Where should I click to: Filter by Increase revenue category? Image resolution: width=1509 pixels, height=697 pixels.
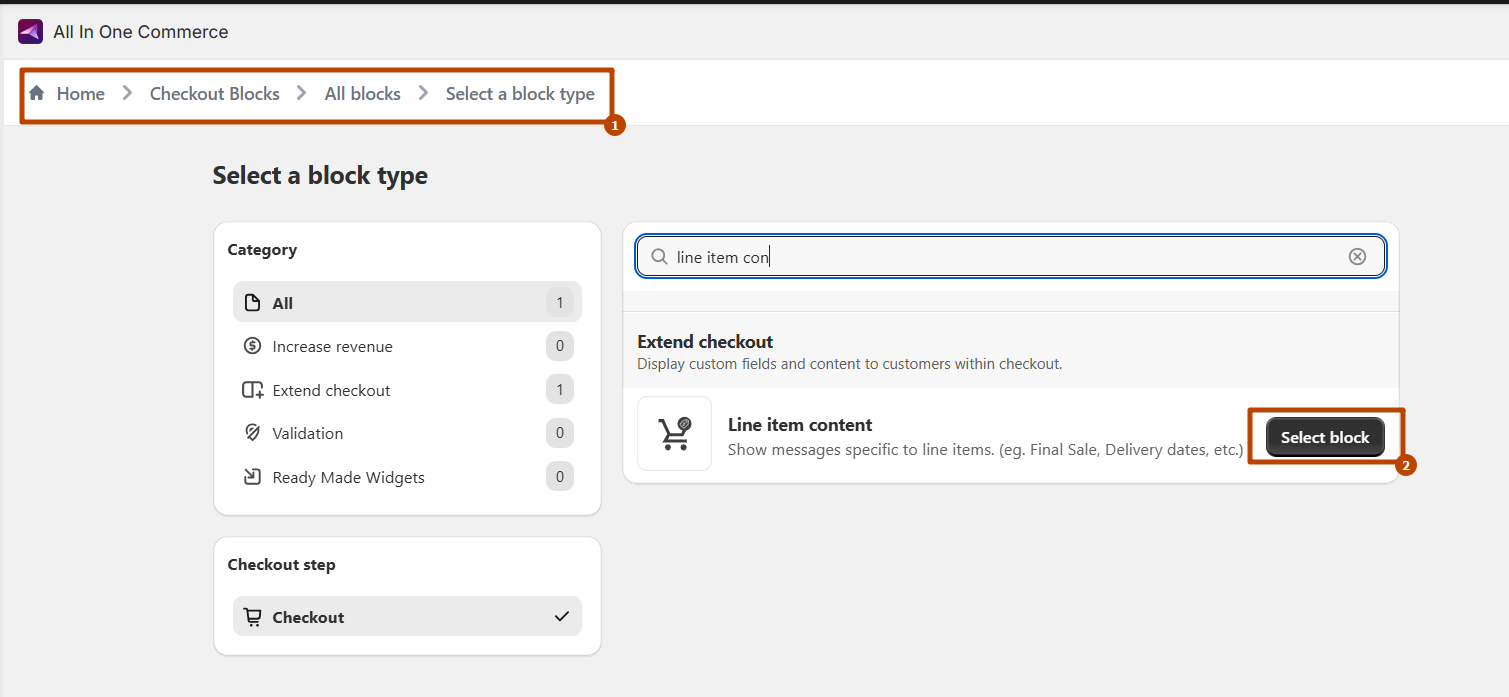(332, 346)
